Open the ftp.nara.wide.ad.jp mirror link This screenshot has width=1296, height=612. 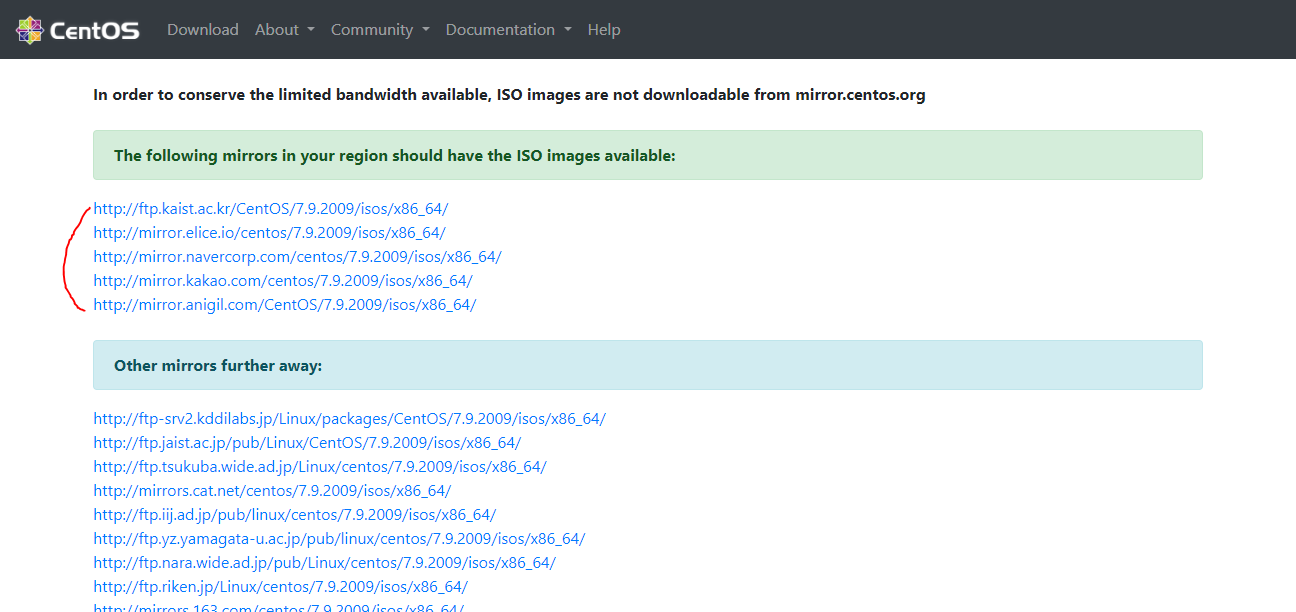pos(324,563)
